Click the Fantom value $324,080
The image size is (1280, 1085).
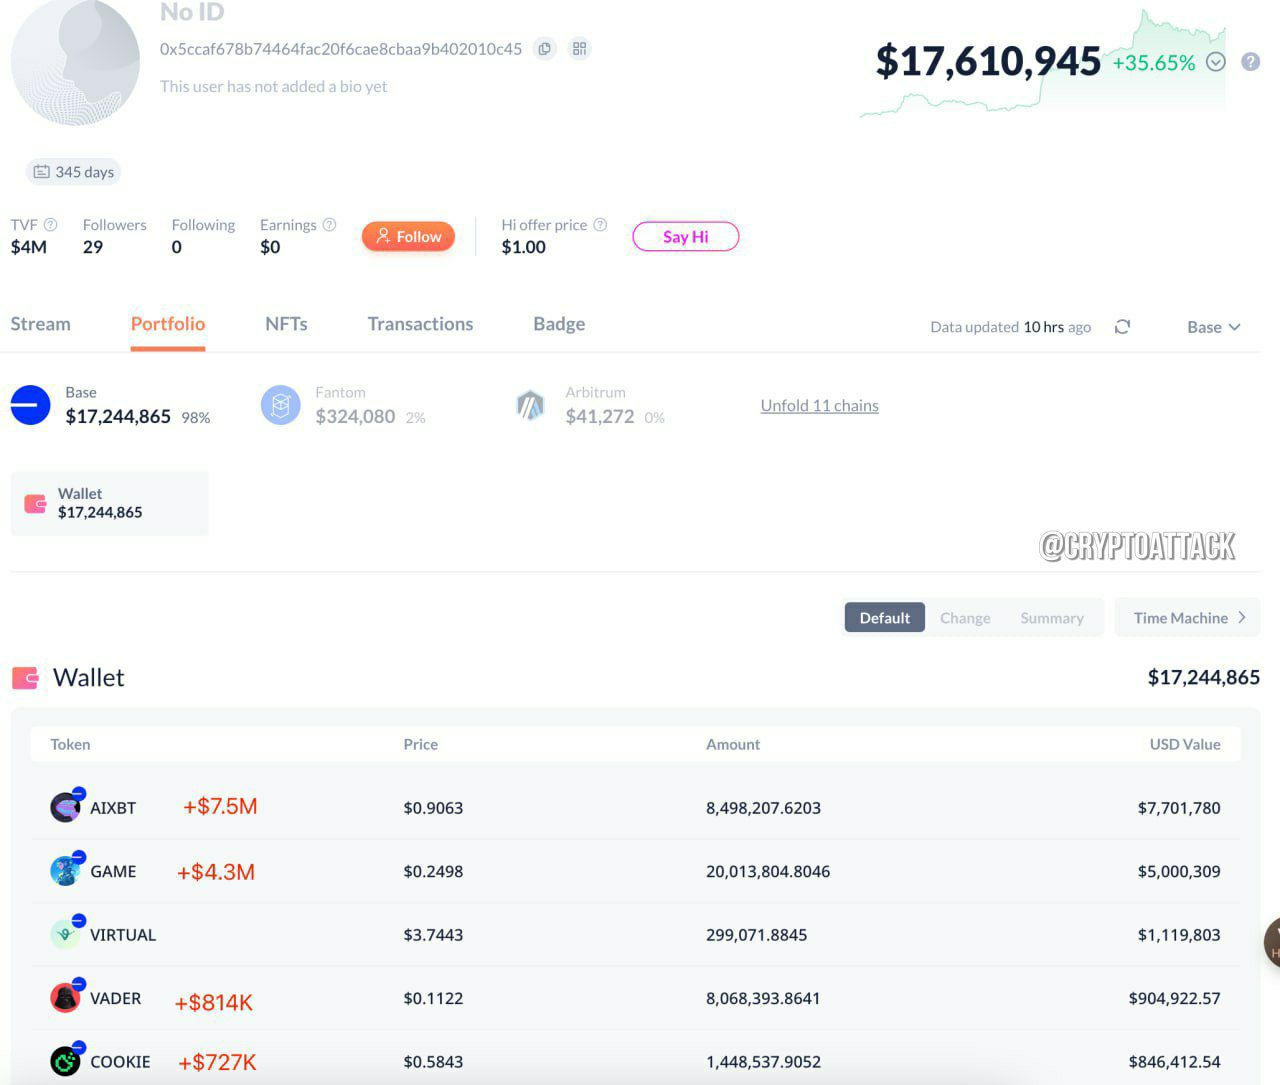[x=355, y=416]
